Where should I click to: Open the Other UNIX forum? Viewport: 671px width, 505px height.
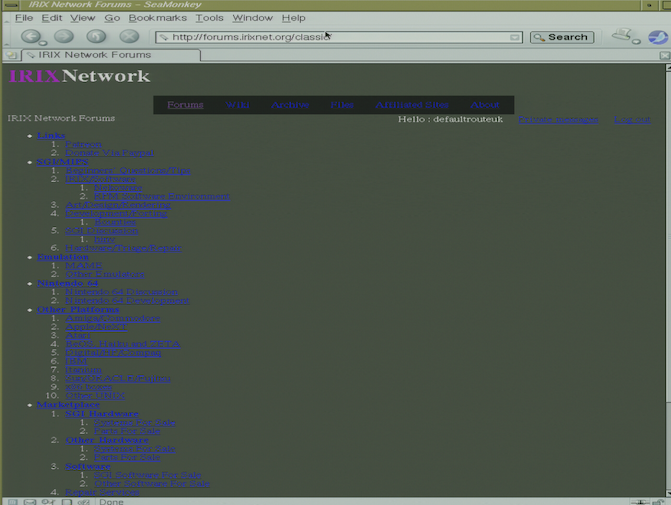[95, 395]
